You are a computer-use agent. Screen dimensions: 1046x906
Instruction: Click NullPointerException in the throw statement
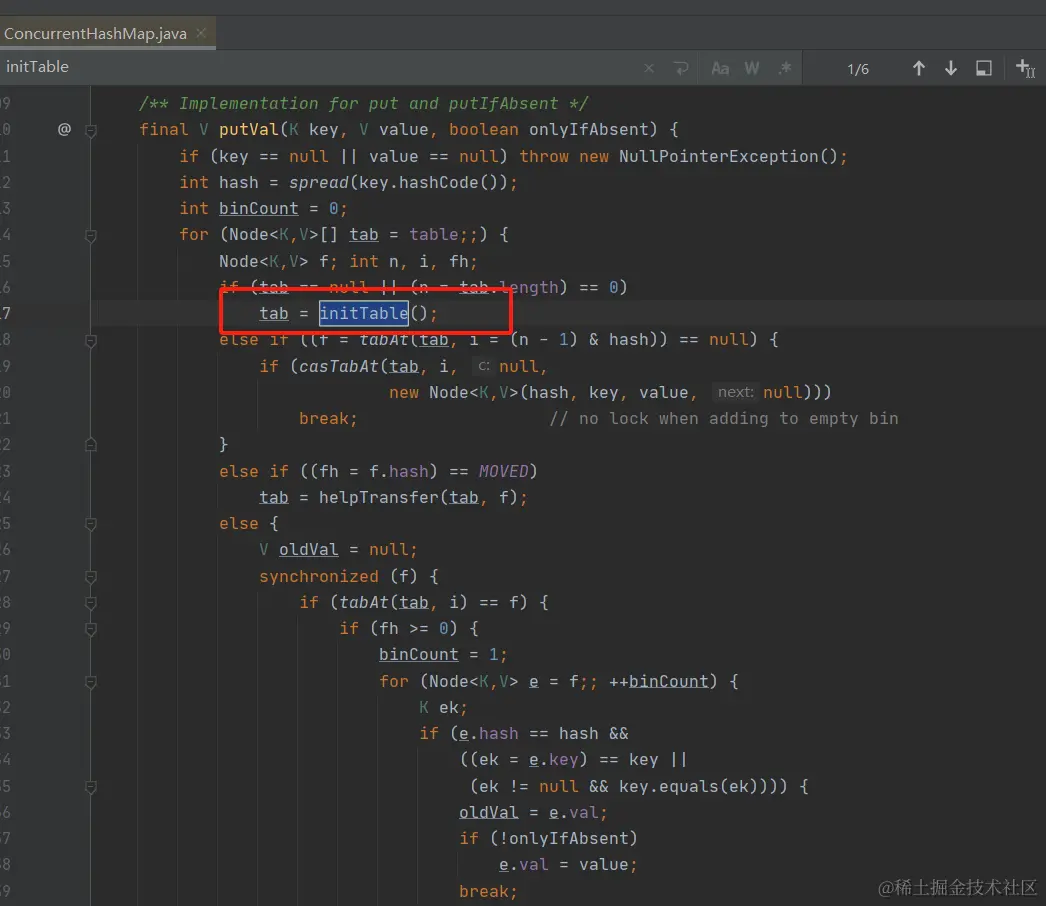click(718, 156)
